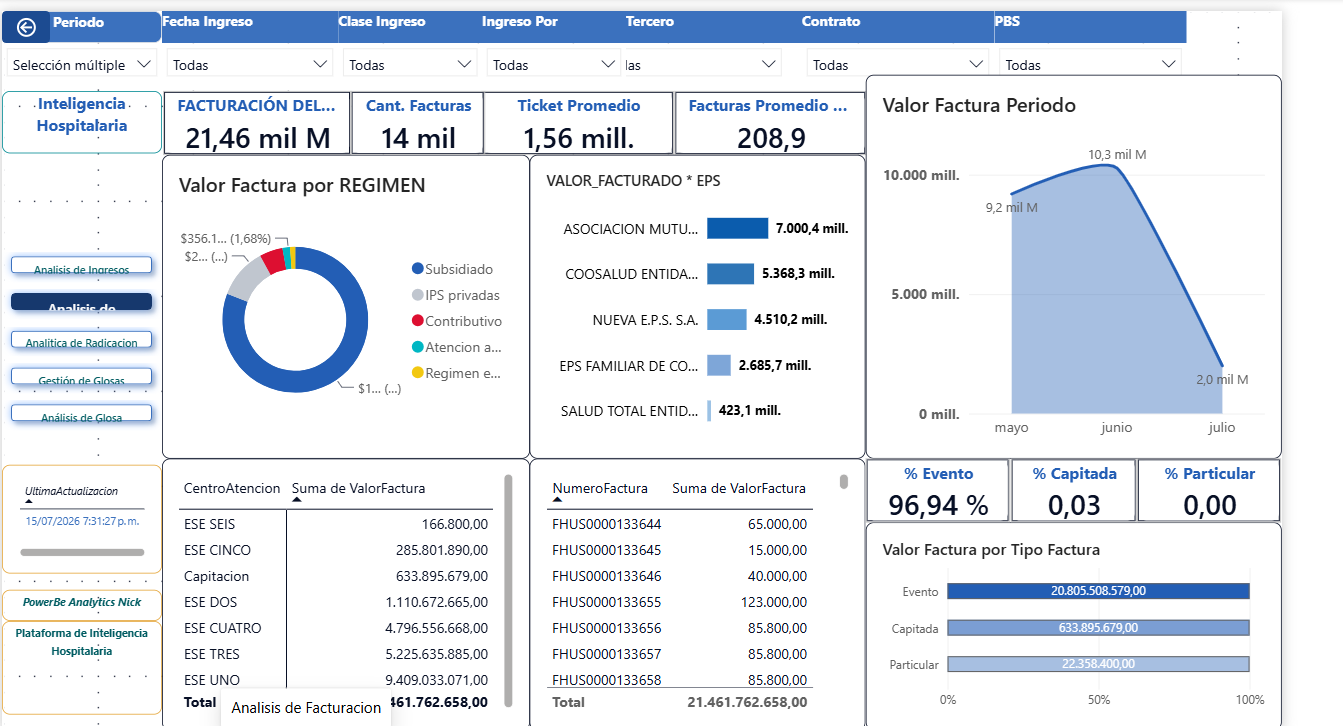Navigate to Análisis de Glosa

[x=81, y=413]
